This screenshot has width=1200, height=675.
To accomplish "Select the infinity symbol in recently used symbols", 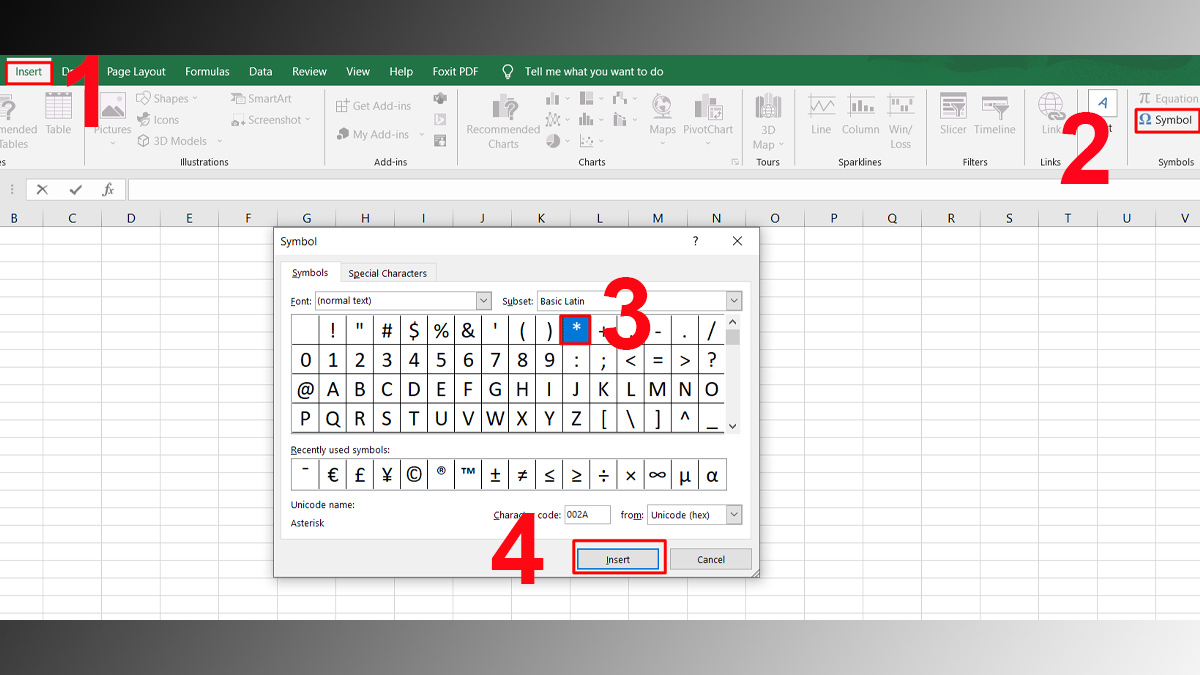I will coord(657,474).
